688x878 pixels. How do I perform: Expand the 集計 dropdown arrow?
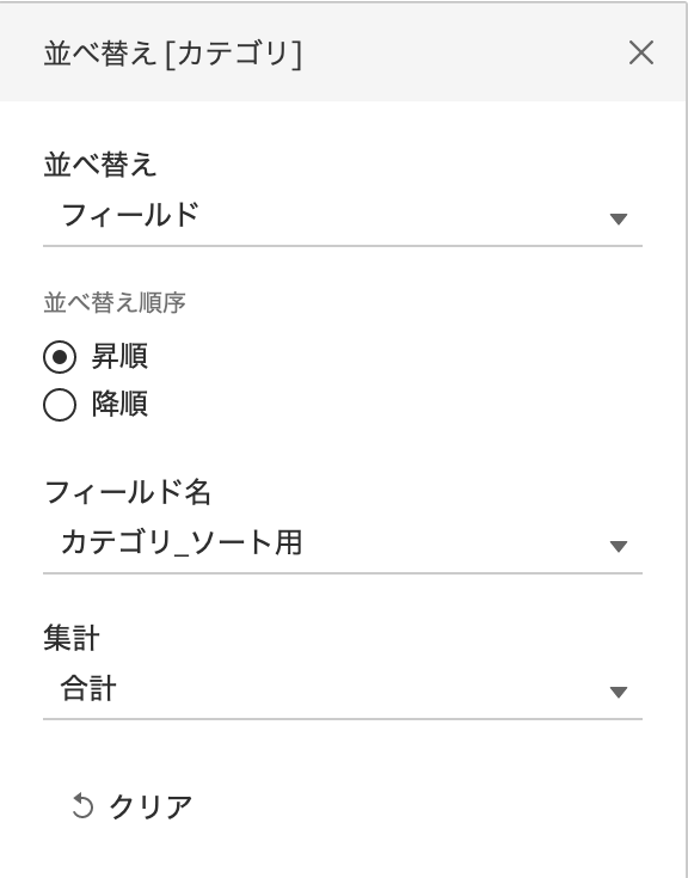click(x=618, y=692)
